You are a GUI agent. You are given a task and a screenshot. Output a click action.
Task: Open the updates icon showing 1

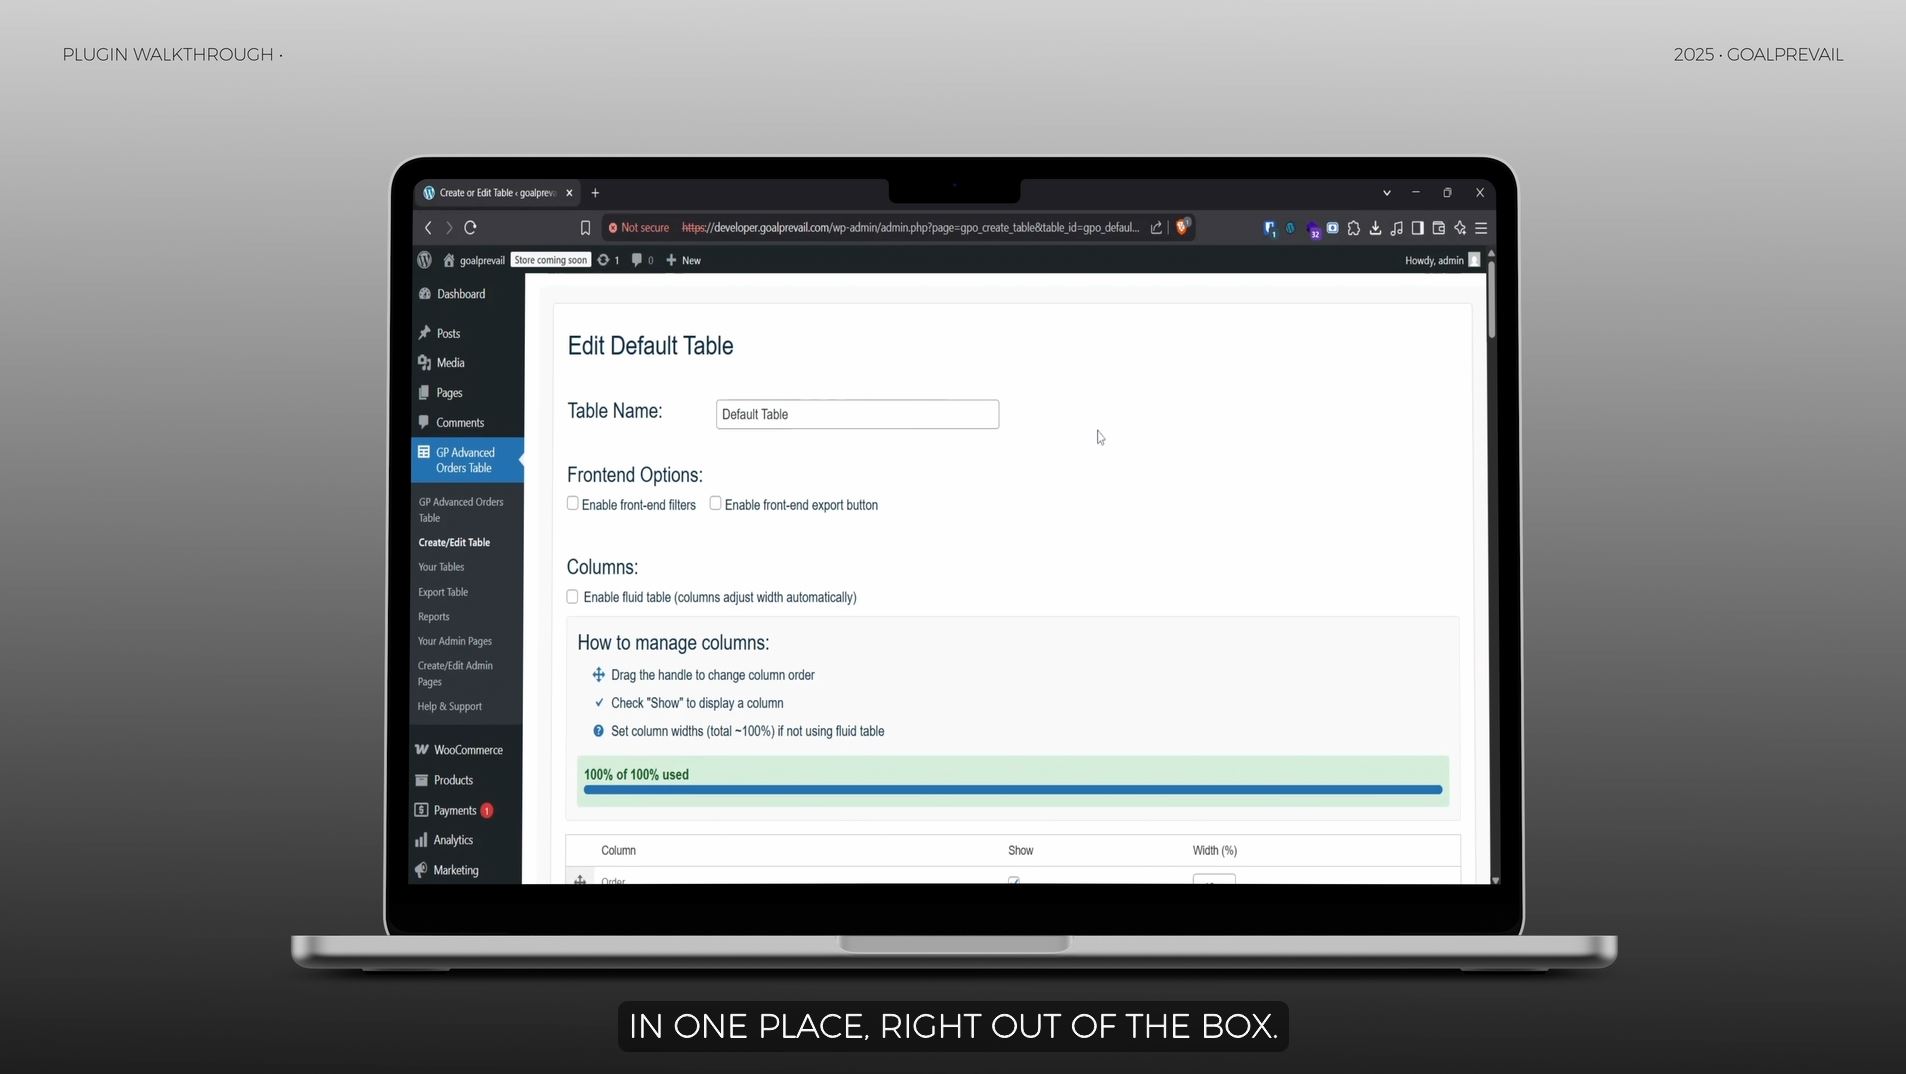coord(608,260)
